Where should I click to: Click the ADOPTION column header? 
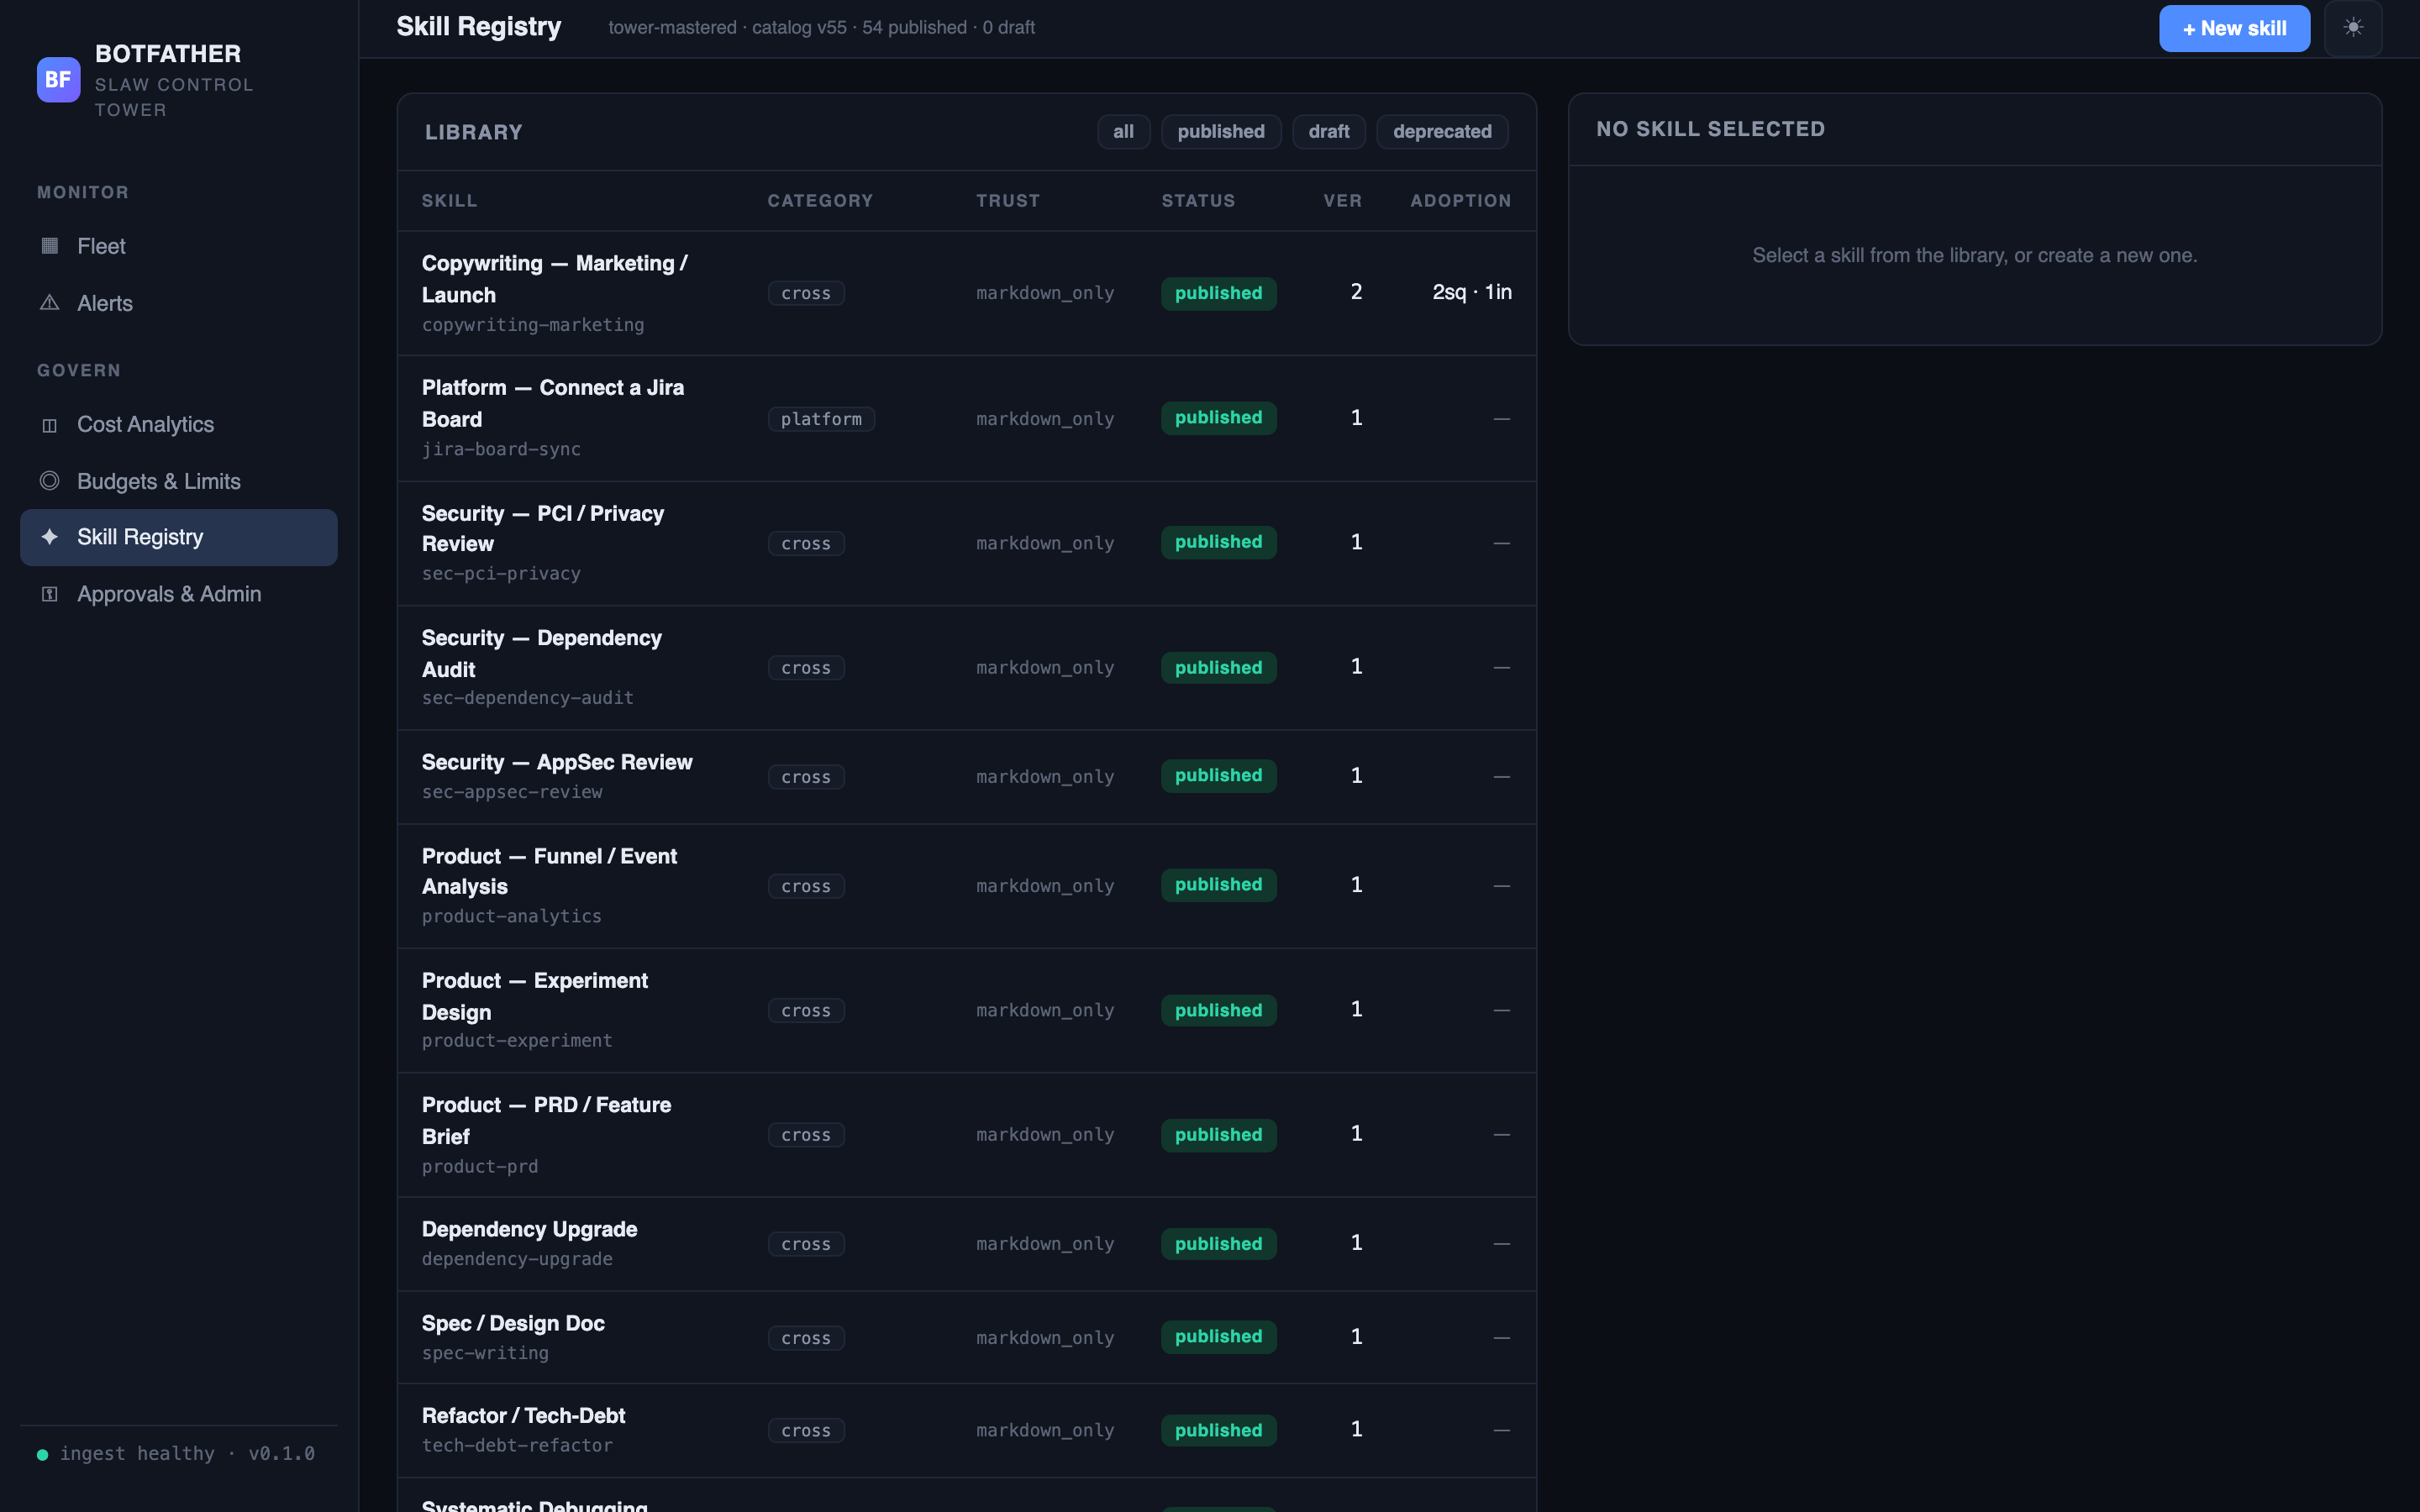click(x=1461, y=201)
